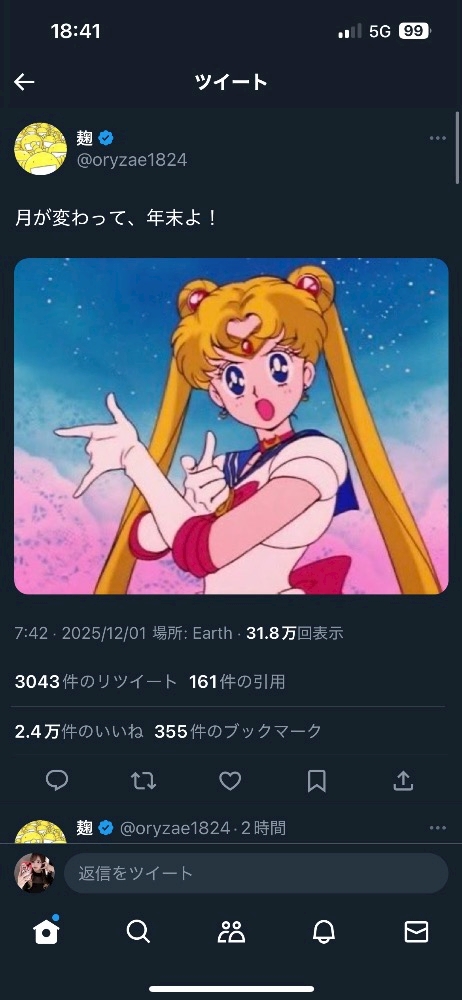Image resolution: width=462 pixels, height=1000 pixels.
Task: Open the Search tab magnifier icon
Action: click(138, 932)
